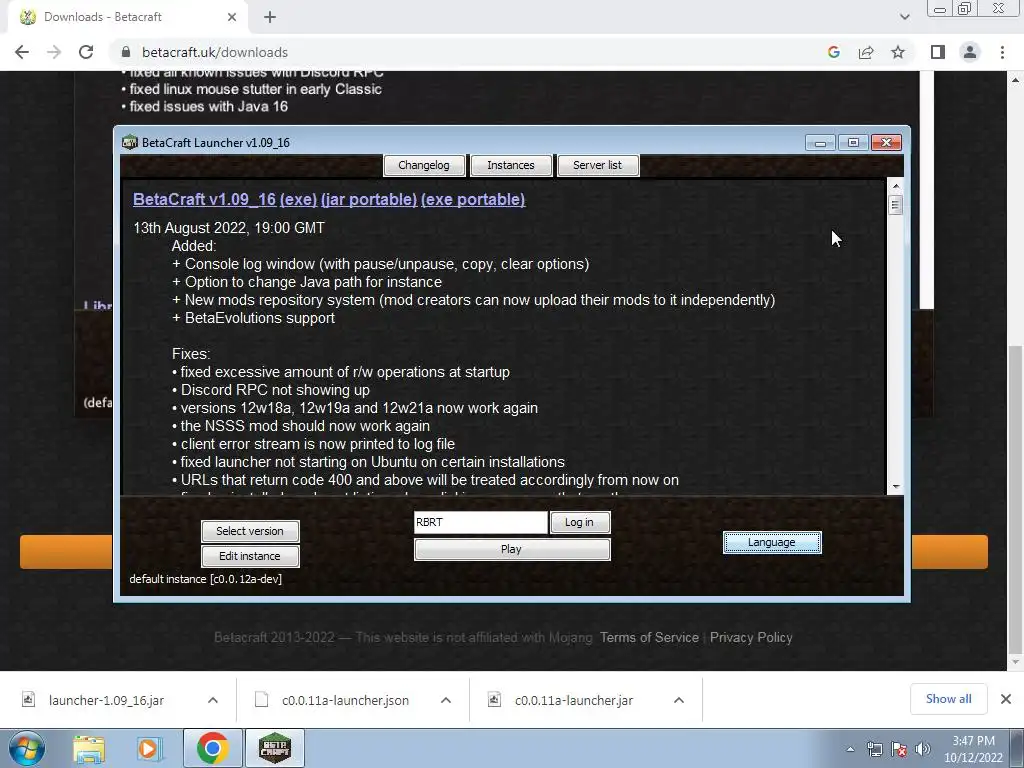Click changelog scrollbar up arrow
This screenshot has height=768, width=1024.
tap(896, 186)
